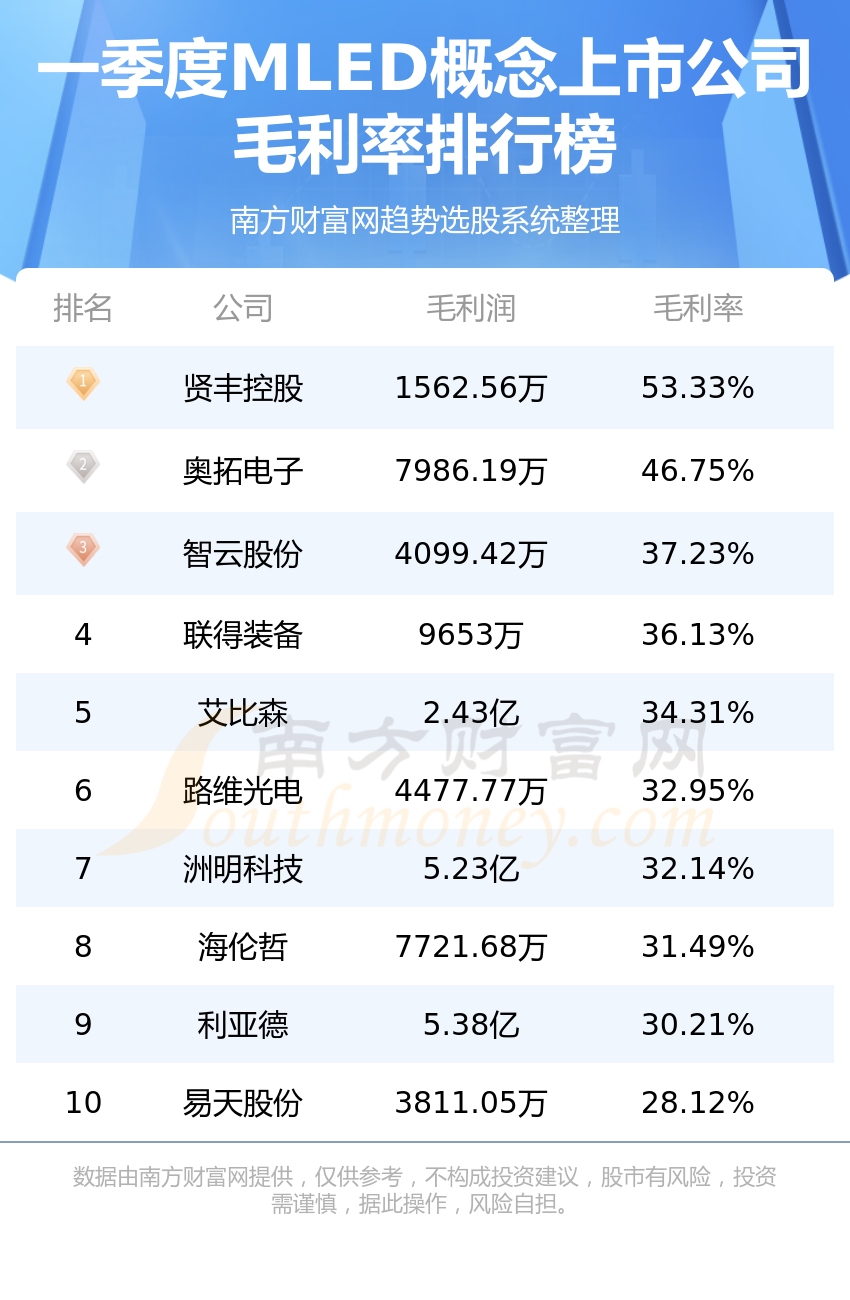
Task: Click rank number 10 for 易天股份
Action: 83,1103
